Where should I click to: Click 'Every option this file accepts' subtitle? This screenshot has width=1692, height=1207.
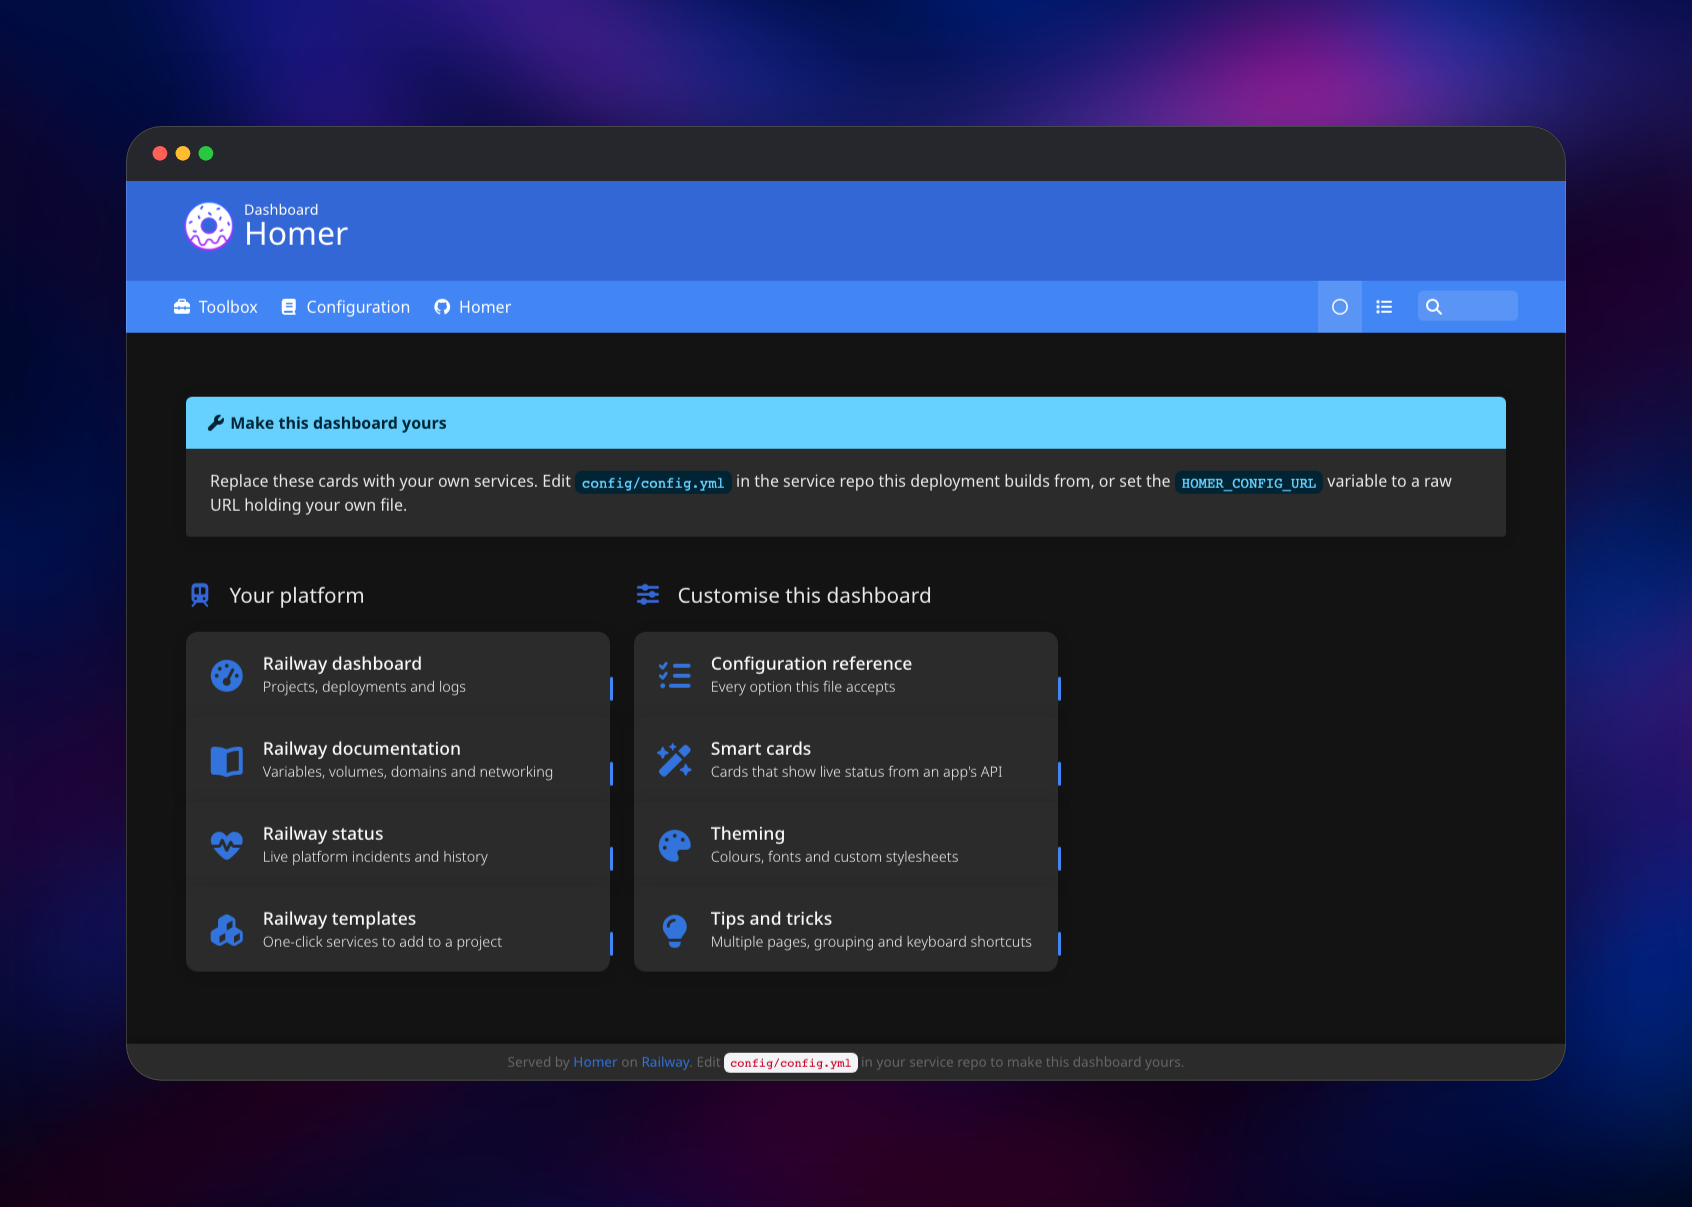pos(803,687)
